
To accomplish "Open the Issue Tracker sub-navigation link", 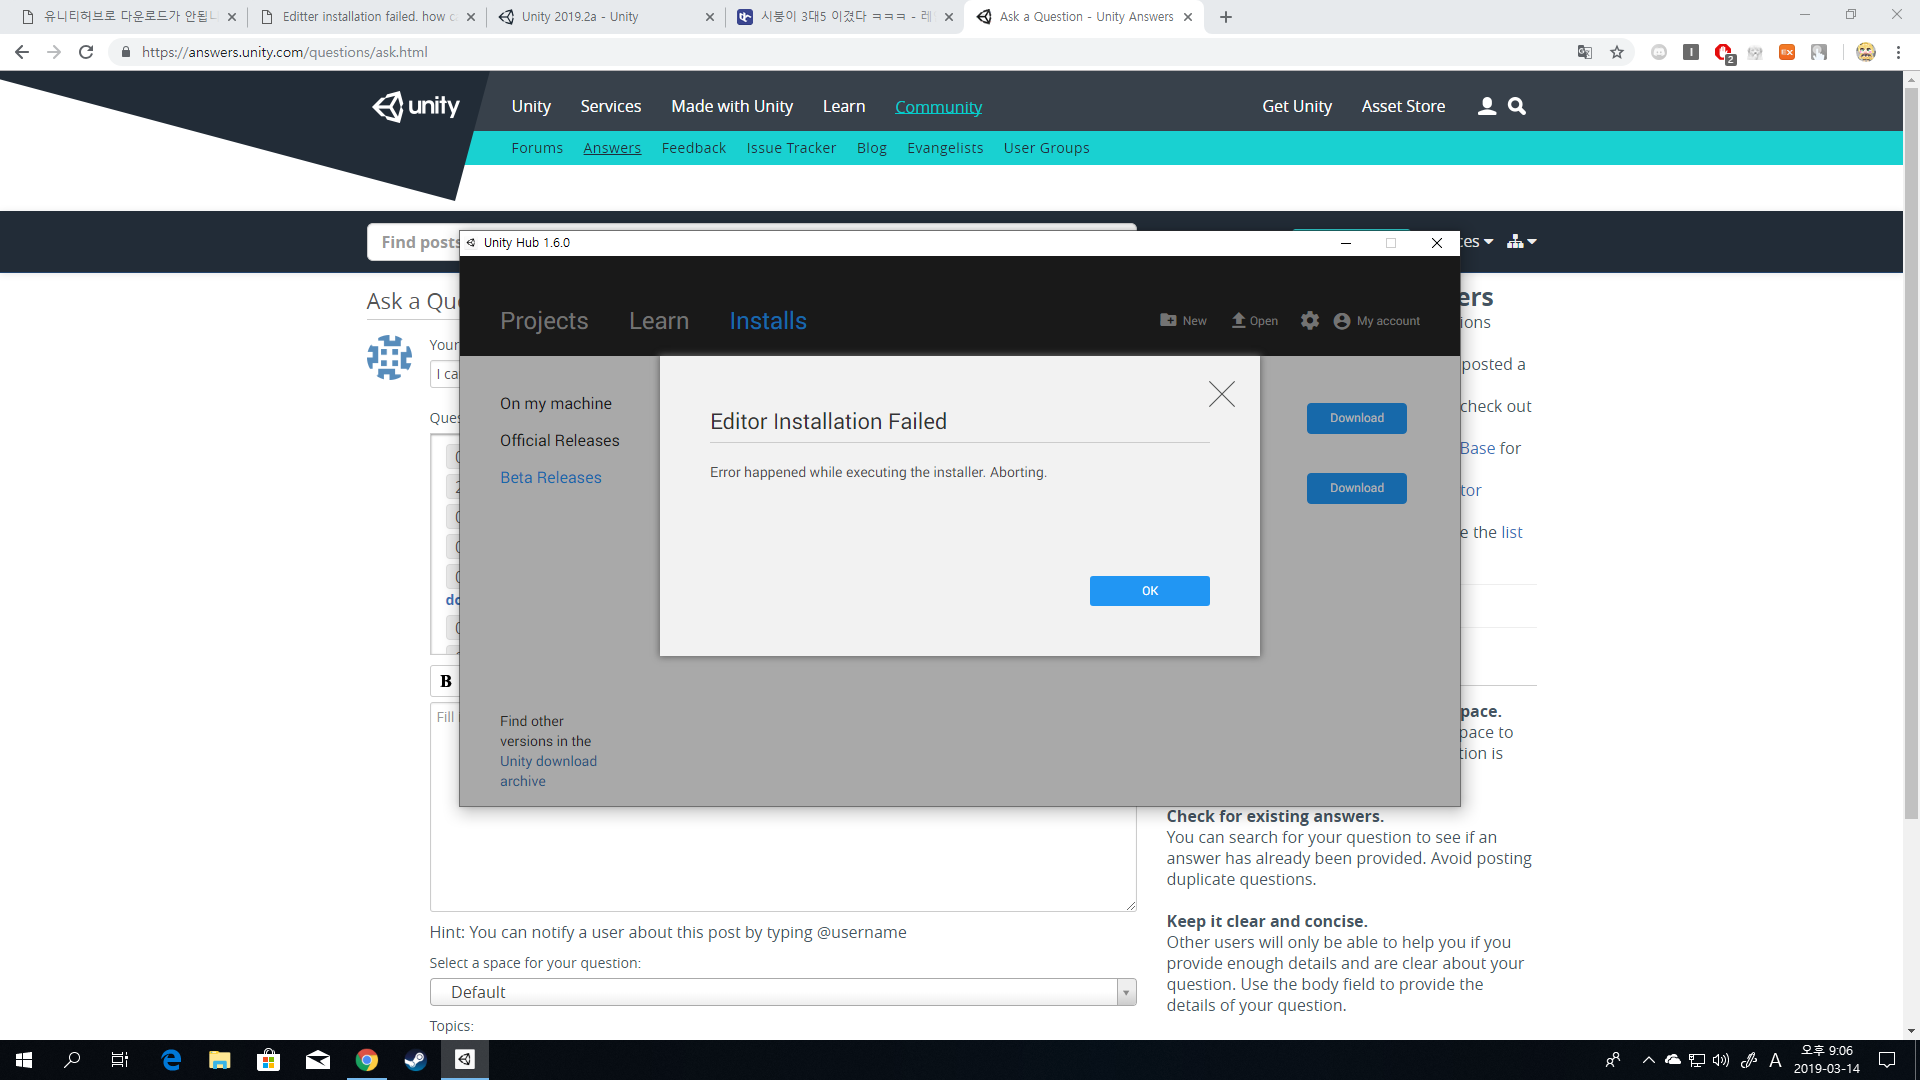I will coord(791,148).
